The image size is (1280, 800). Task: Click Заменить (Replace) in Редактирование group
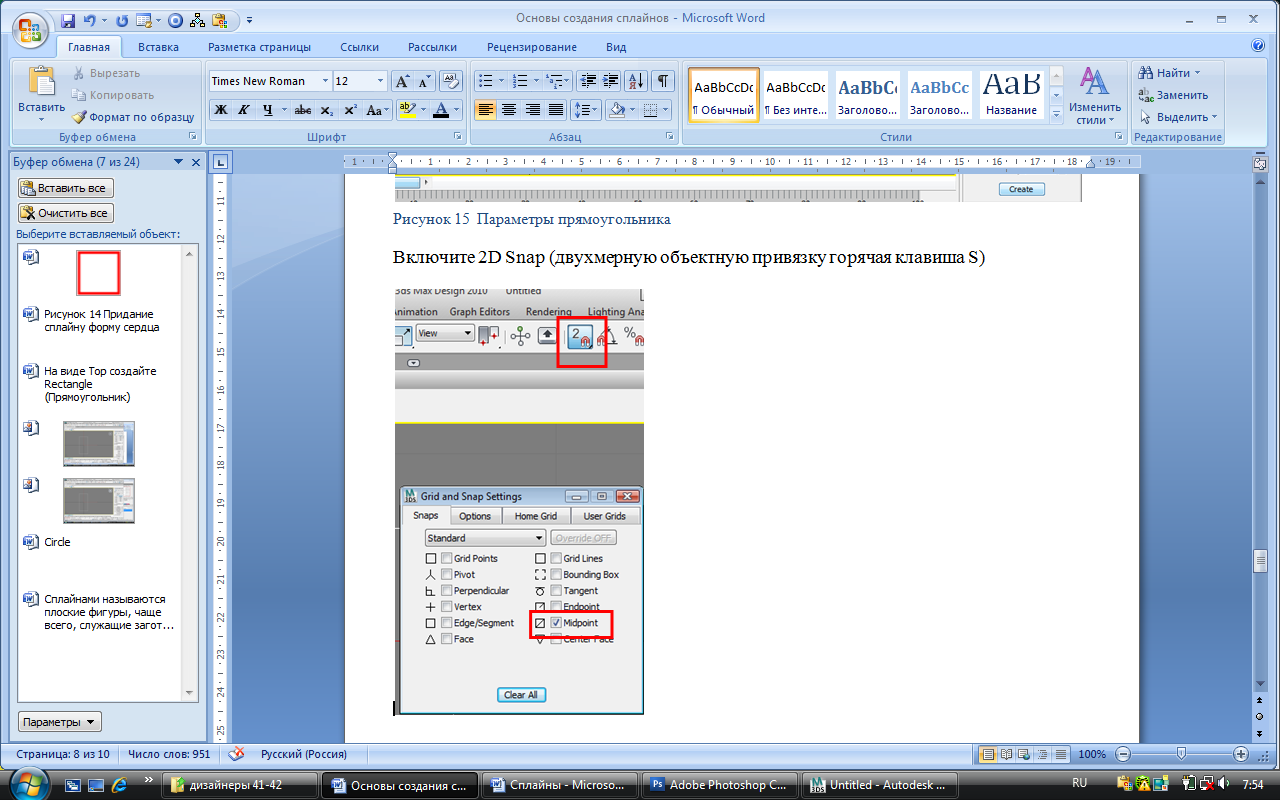[1173, 95]
